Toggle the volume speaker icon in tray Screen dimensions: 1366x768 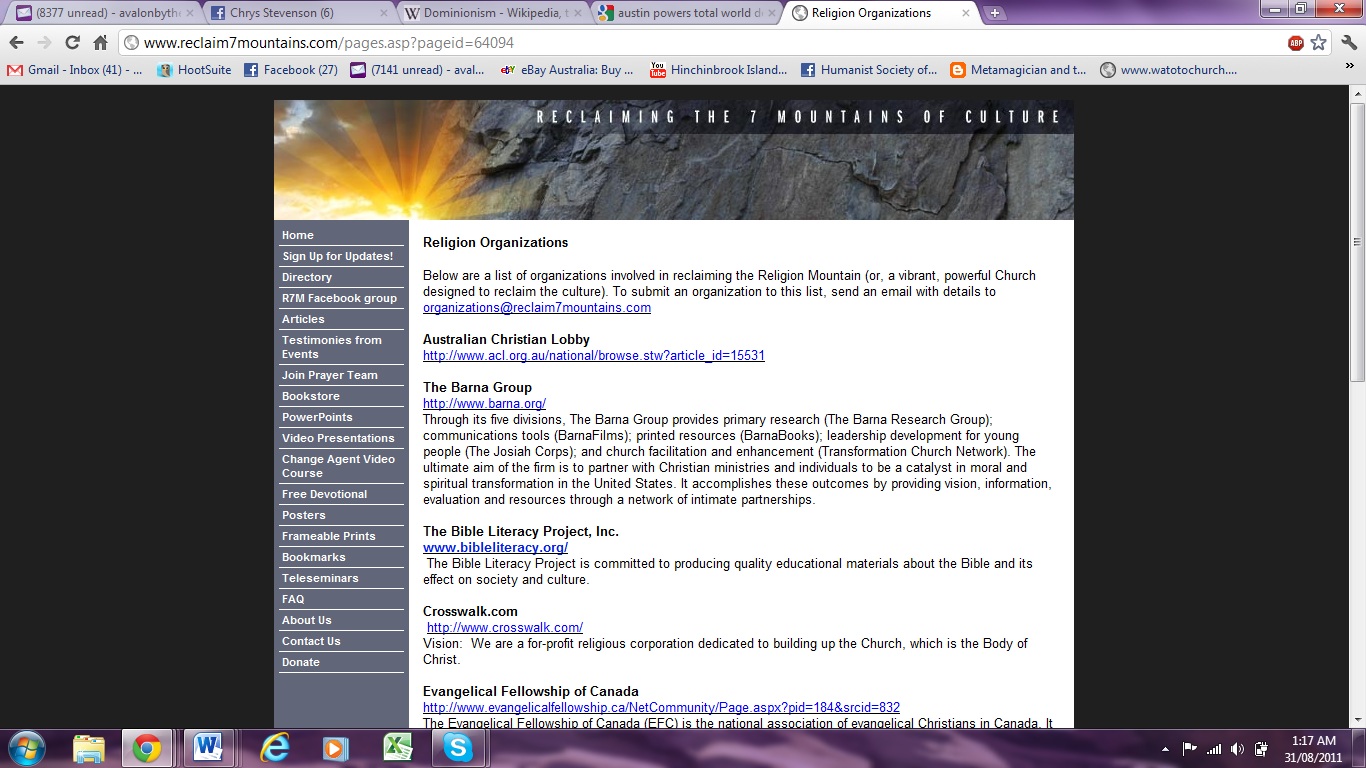click(x=1238, y=748)
